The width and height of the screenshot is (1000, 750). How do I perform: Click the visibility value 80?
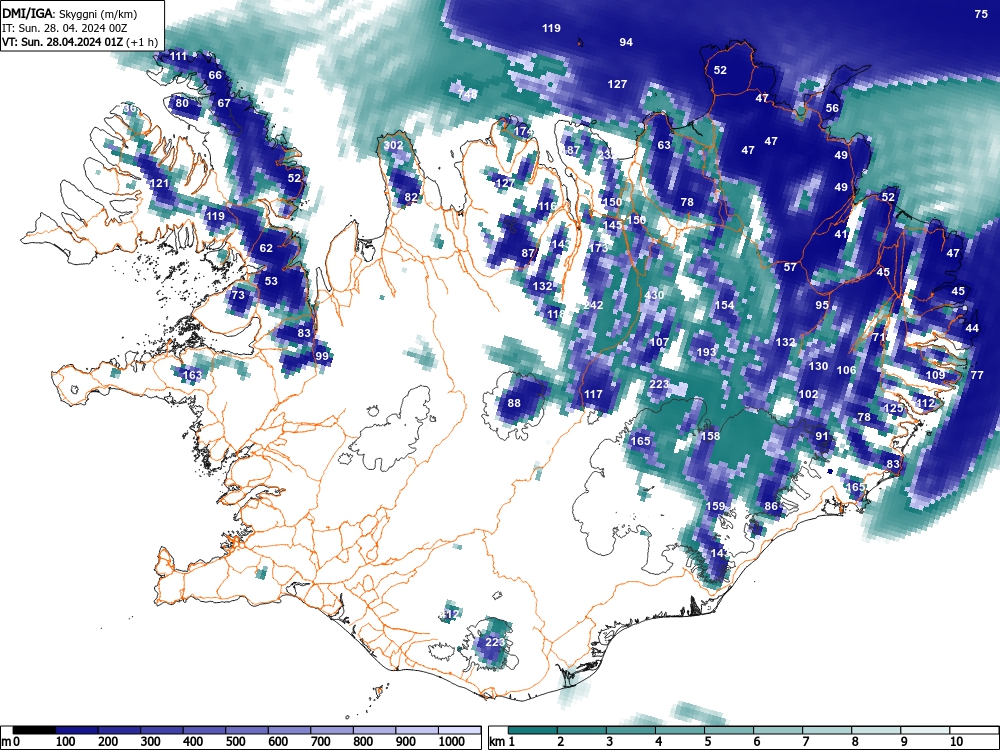pos(182,103)
